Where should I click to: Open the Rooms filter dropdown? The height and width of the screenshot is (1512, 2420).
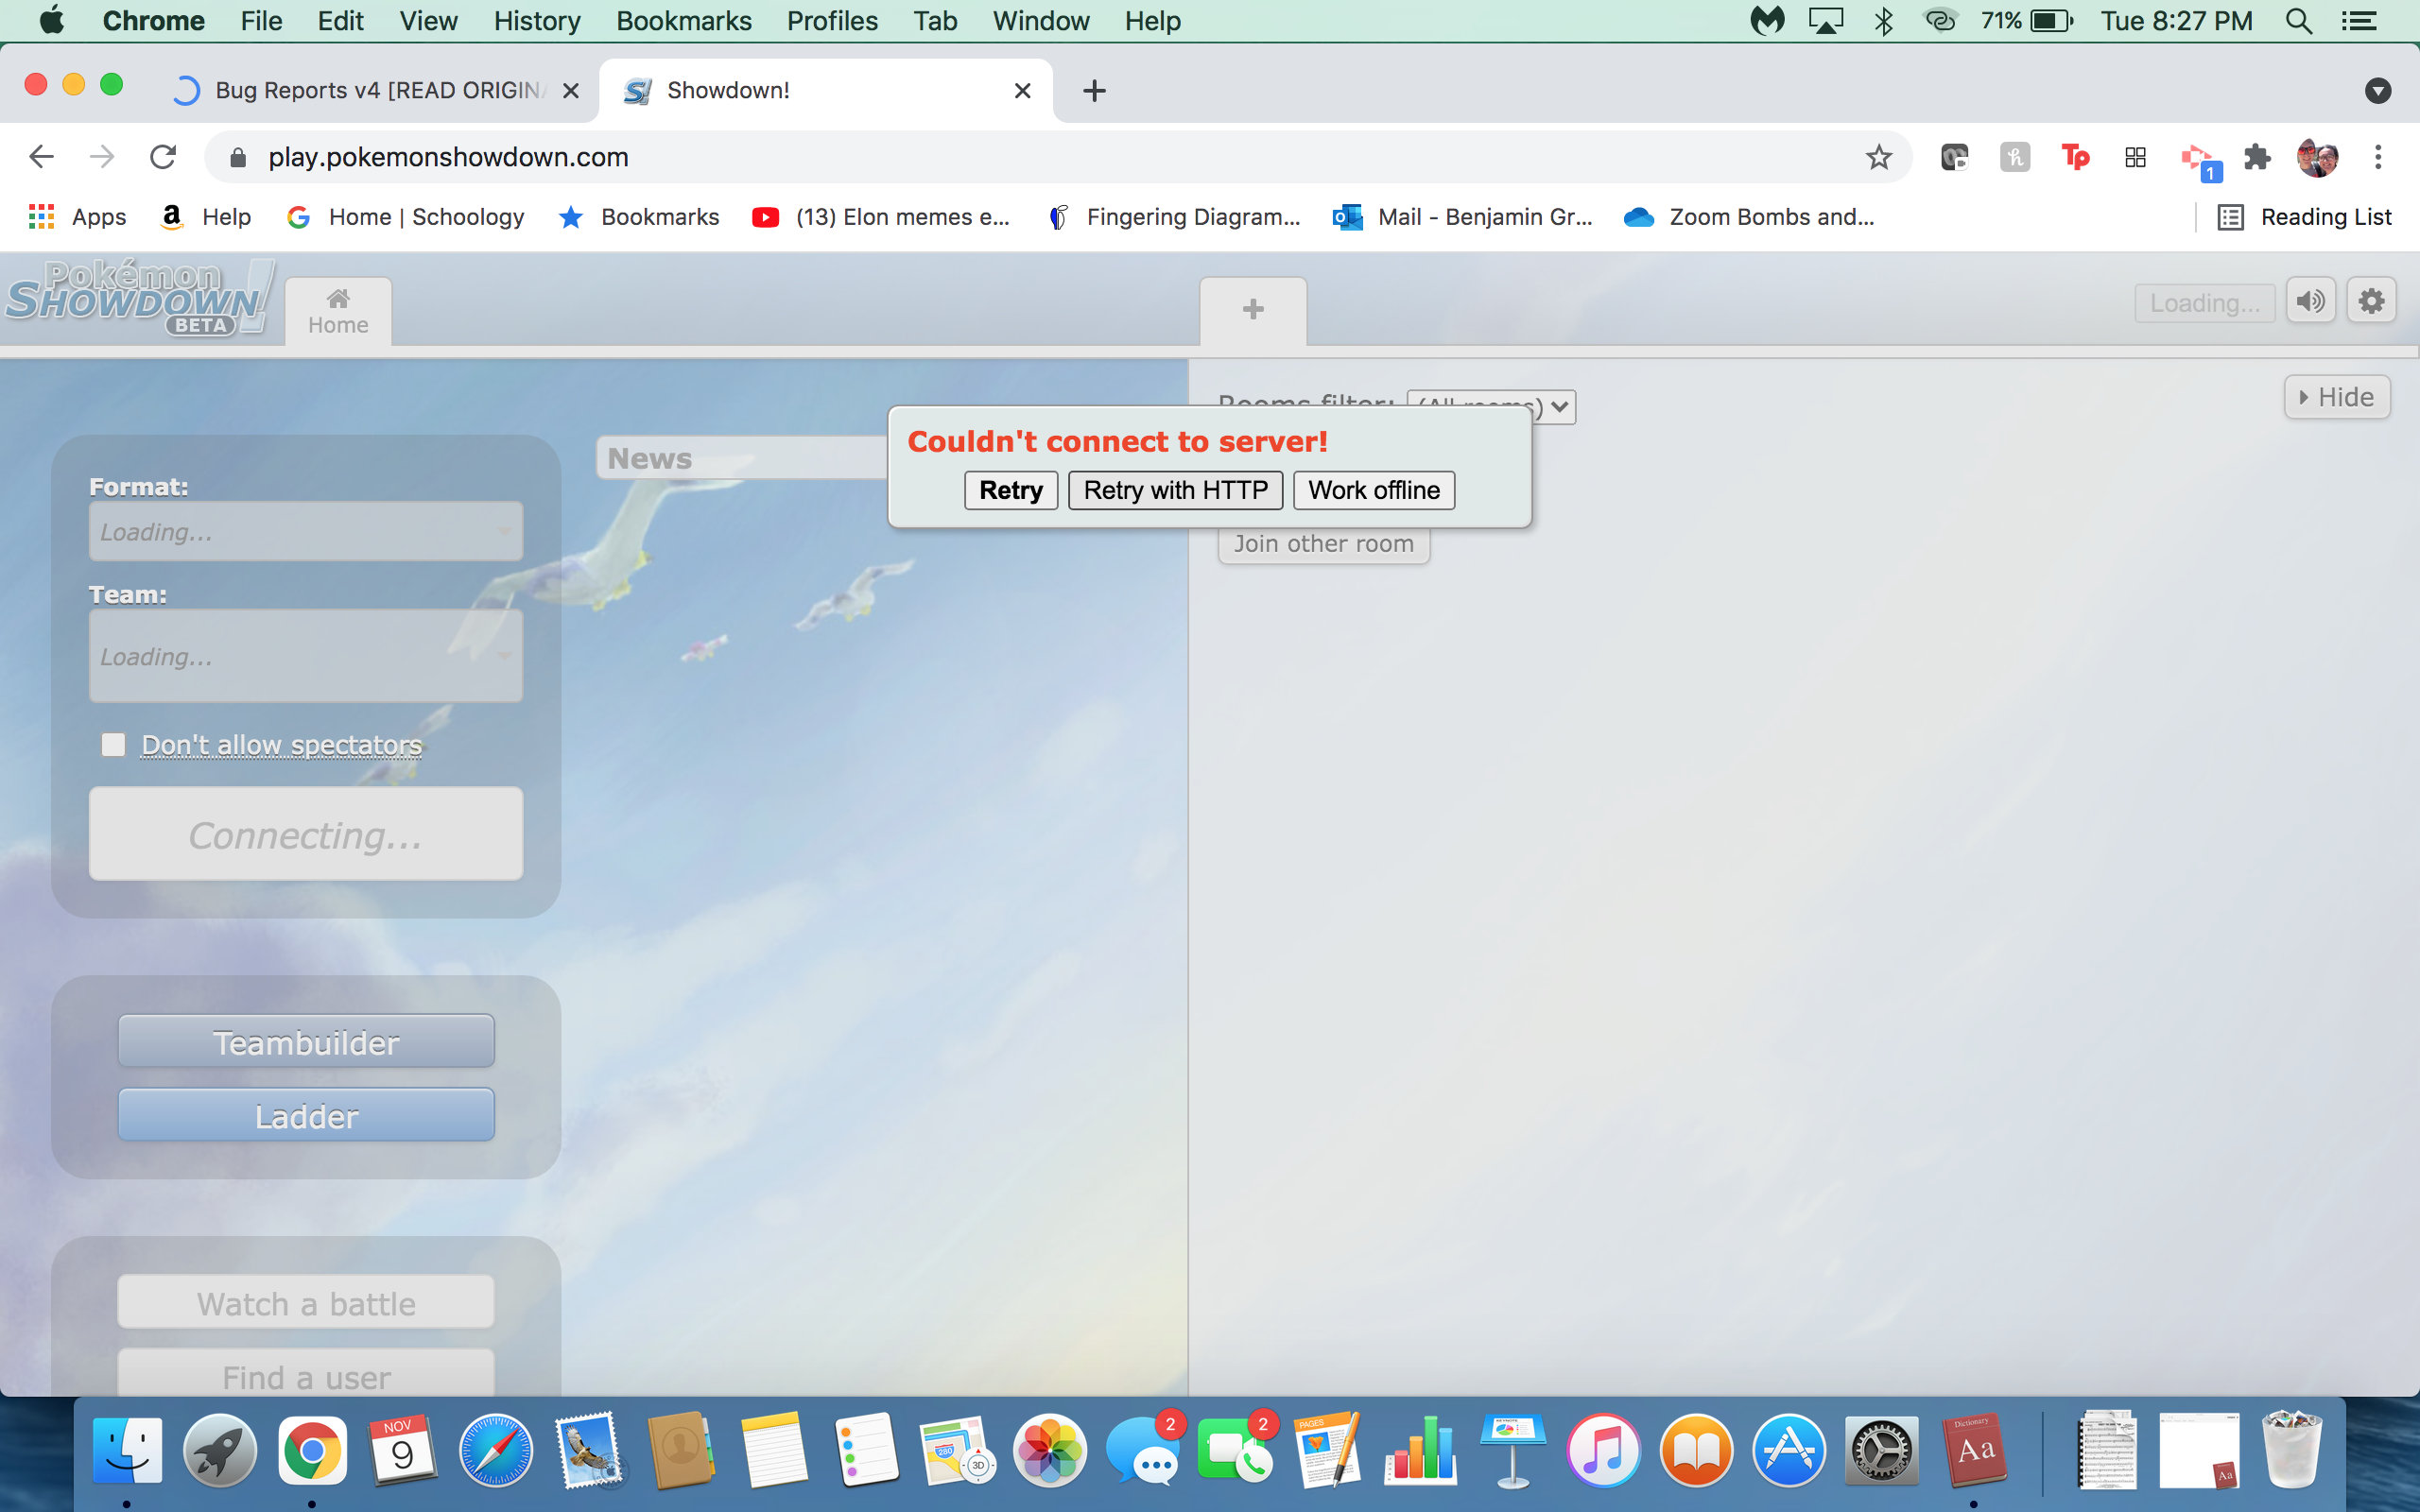[1491, 407]
